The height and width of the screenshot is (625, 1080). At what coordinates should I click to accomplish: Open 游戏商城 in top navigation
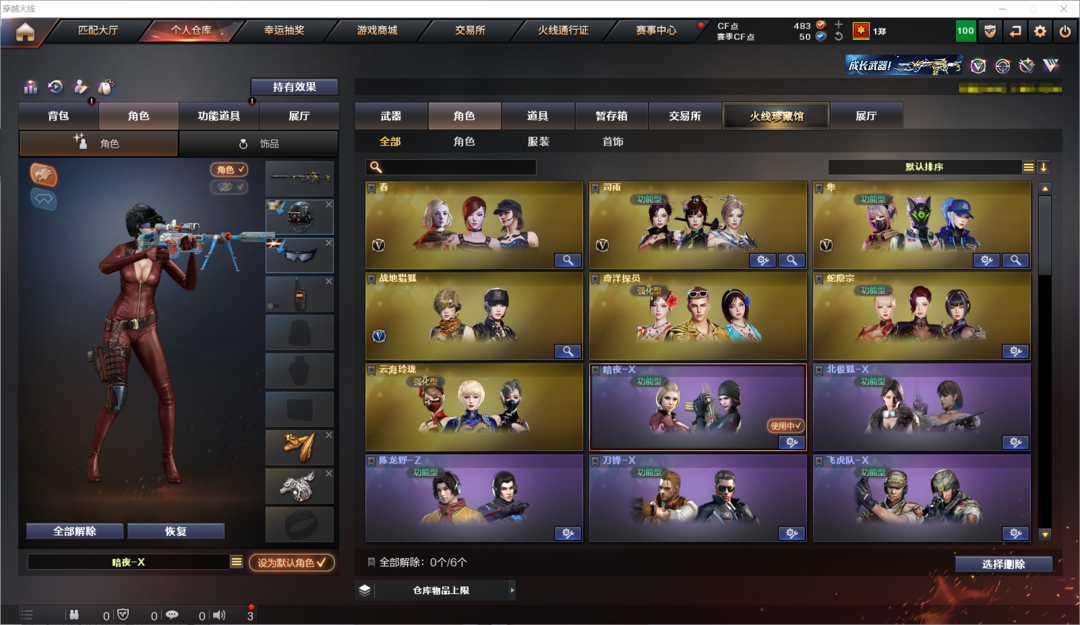377,30
